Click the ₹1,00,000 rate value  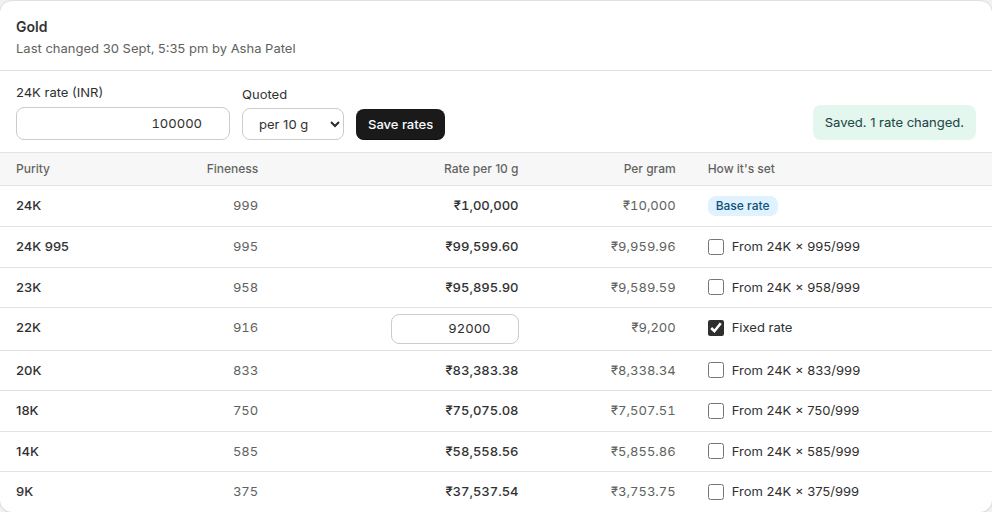click(x=486, y=206)
